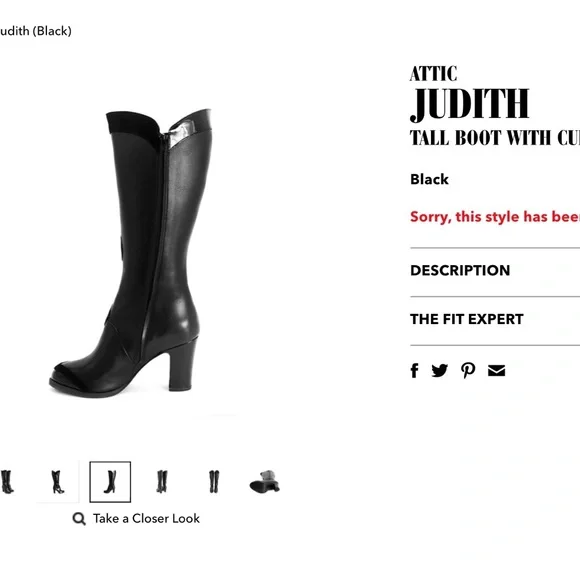This screenshot has width=580, height=580.
Task: Click the Black color label
Action: click(429, 179)
